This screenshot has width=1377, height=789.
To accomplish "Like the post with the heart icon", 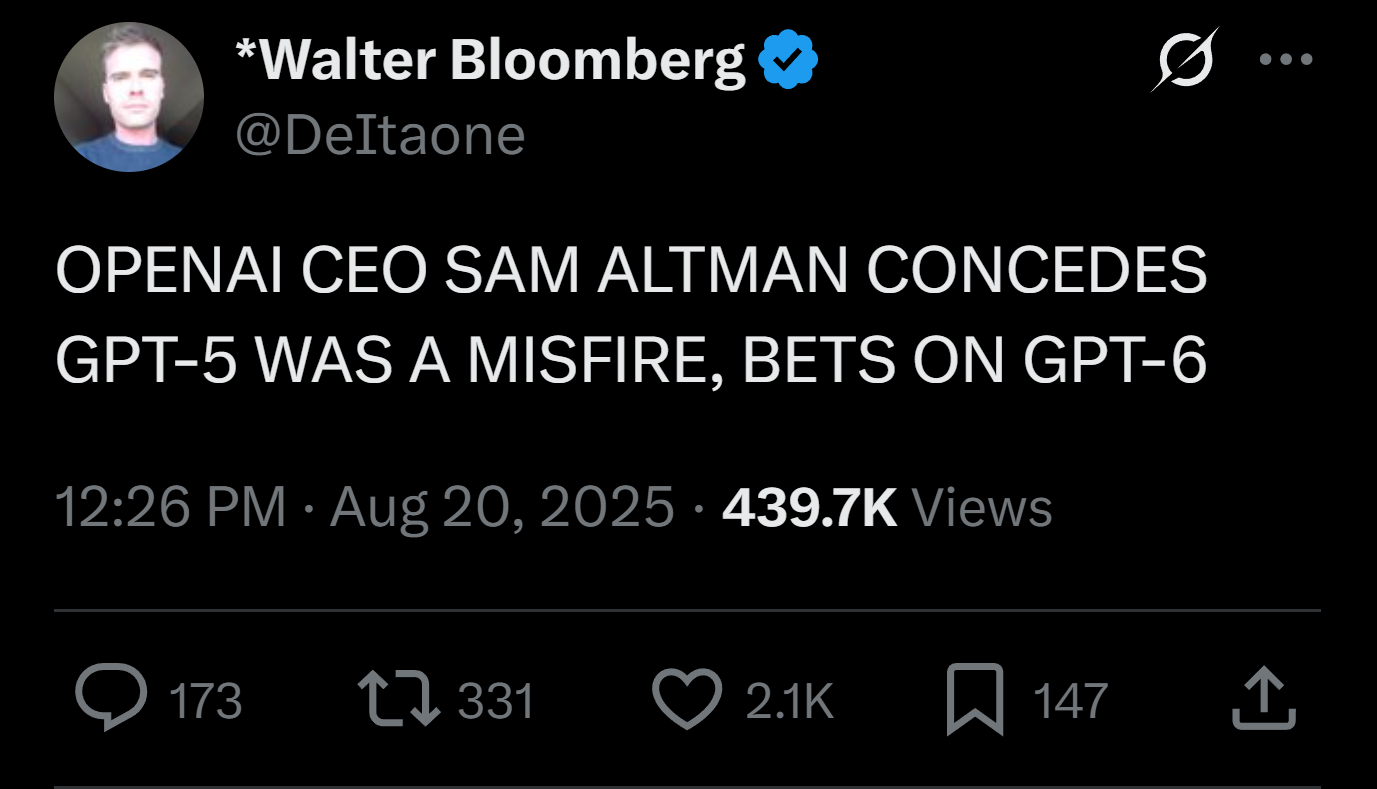I will click(x=687, y=699).
